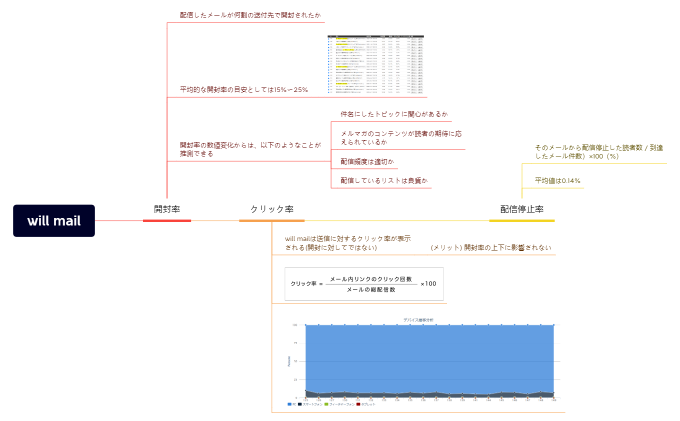Click the chart title above the area chart

coord(418,318)
